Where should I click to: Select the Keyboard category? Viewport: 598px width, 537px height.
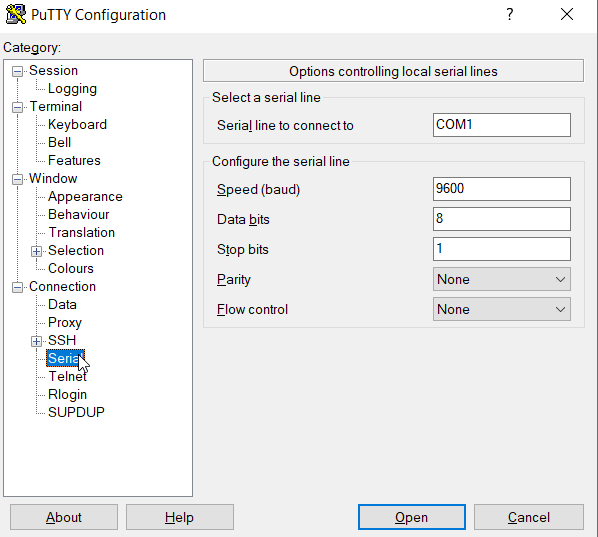77,125
